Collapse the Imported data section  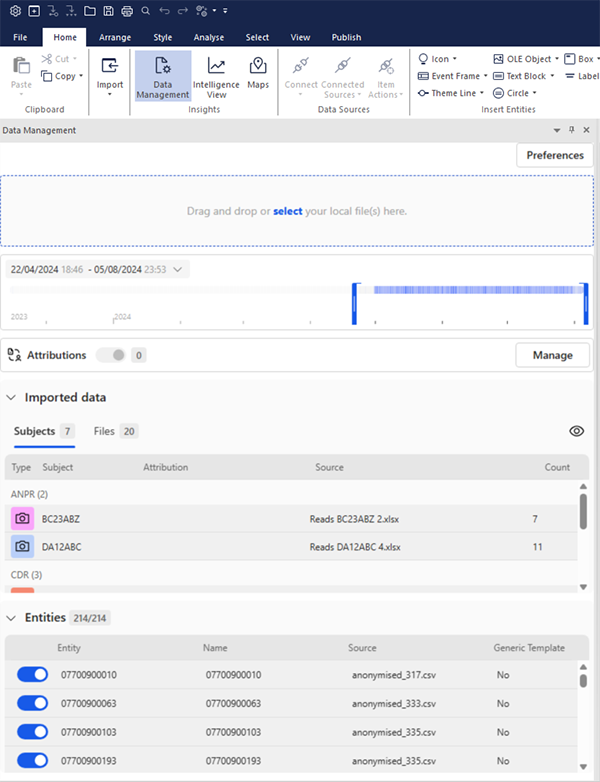click(x=11, y=397)
